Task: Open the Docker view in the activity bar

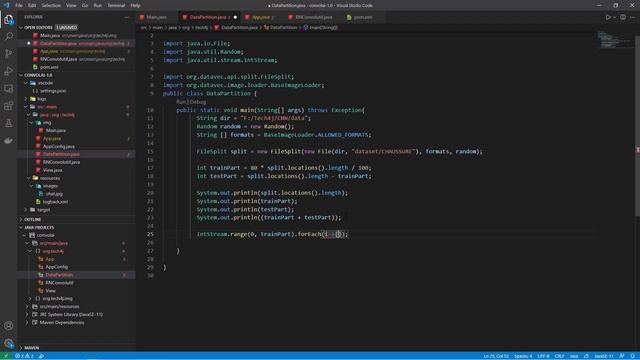Action: pyautogui.click(x=9, y=140)
